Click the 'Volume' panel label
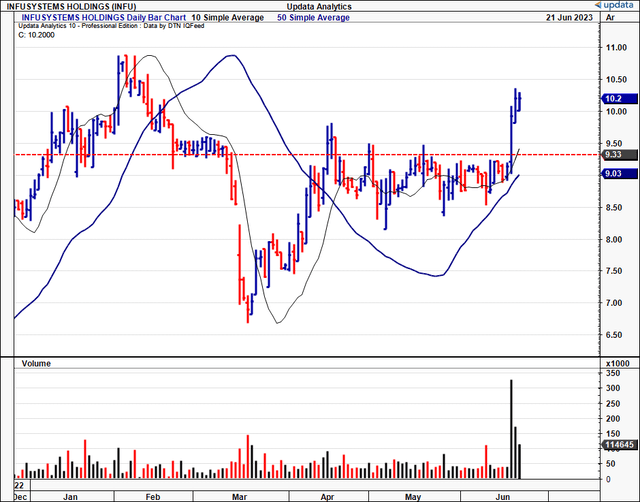This screenshot has height=502, width=640. [x=36, y=363]
